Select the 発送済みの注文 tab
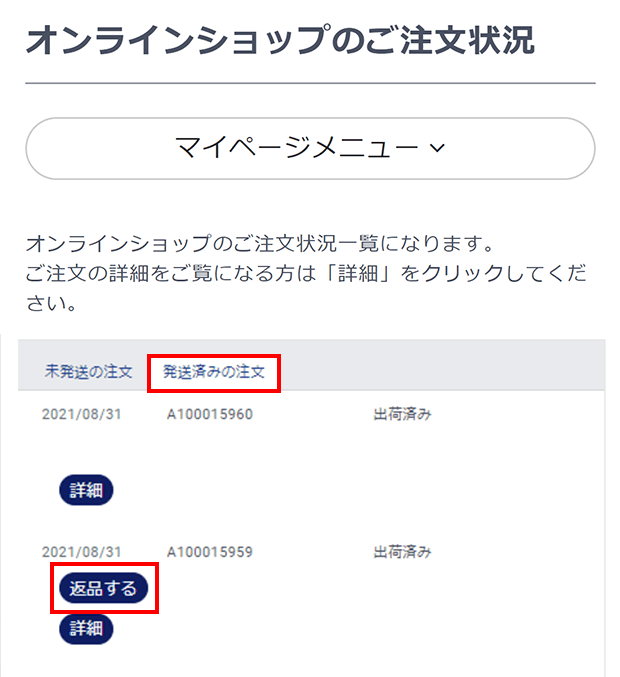 tap(214, 372)
